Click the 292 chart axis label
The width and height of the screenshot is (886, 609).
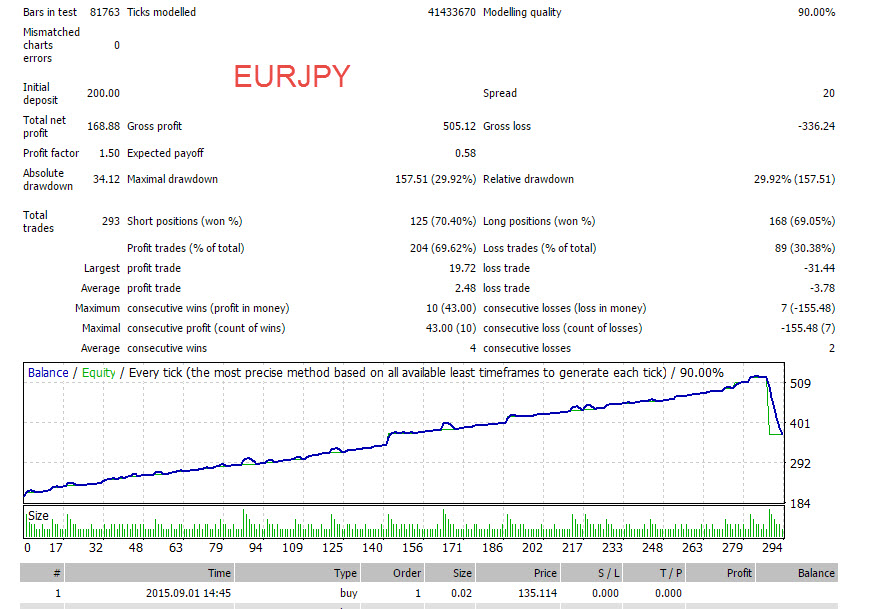click(800, 464)
